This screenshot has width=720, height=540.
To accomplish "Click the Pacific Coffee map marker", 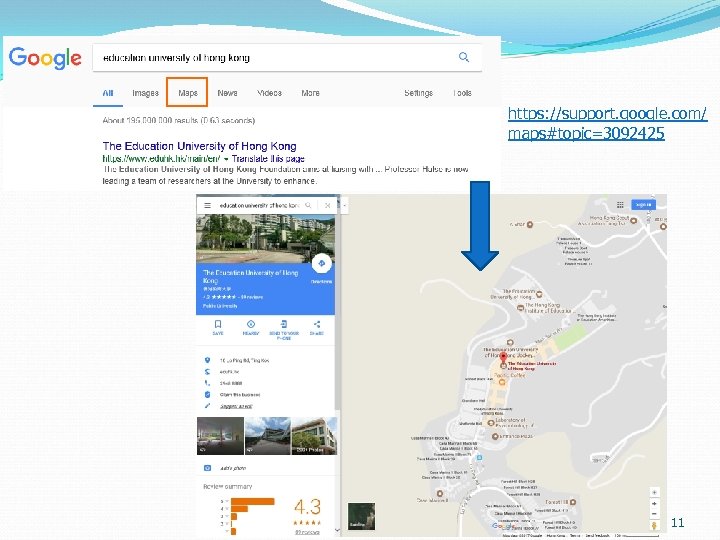I will 501,382.
